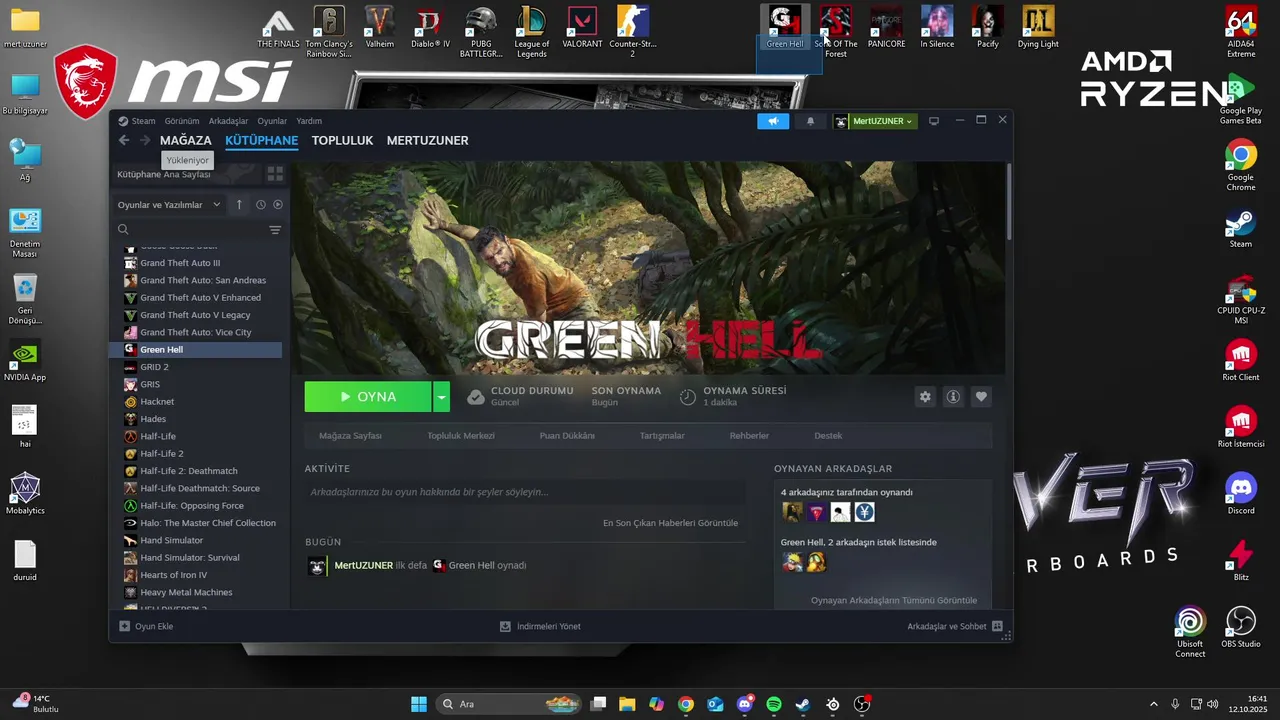
Task: Add Green Hell to favorites heart icon
Action: [981, 397]
